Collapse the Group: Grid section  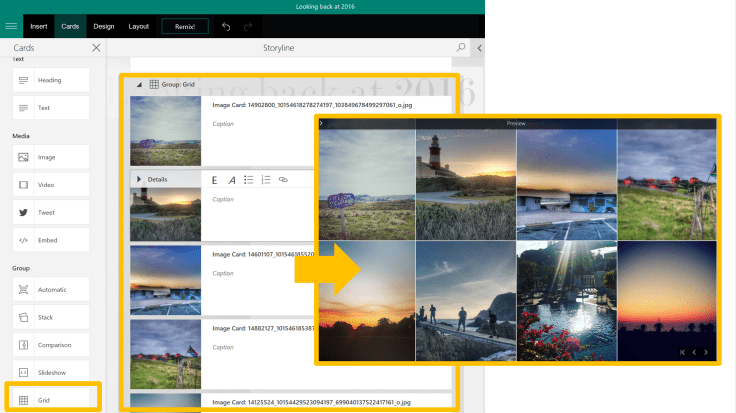pyautogui.click(x=139, y=85)
